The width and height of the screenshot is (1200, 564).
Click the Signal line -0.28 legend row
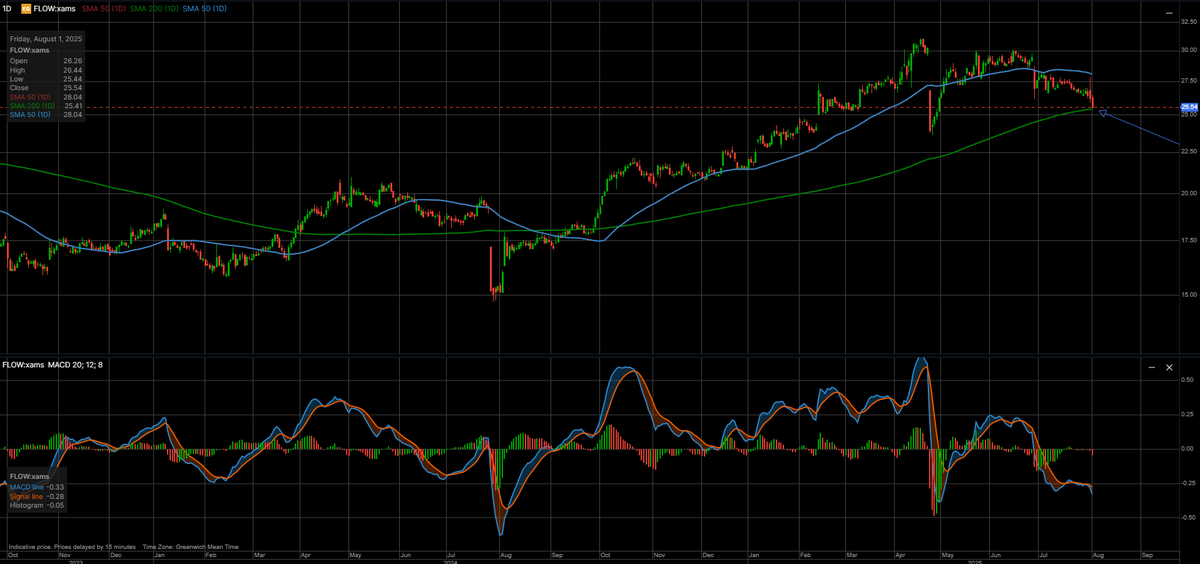pyautogui.click(x=36, y=496)
